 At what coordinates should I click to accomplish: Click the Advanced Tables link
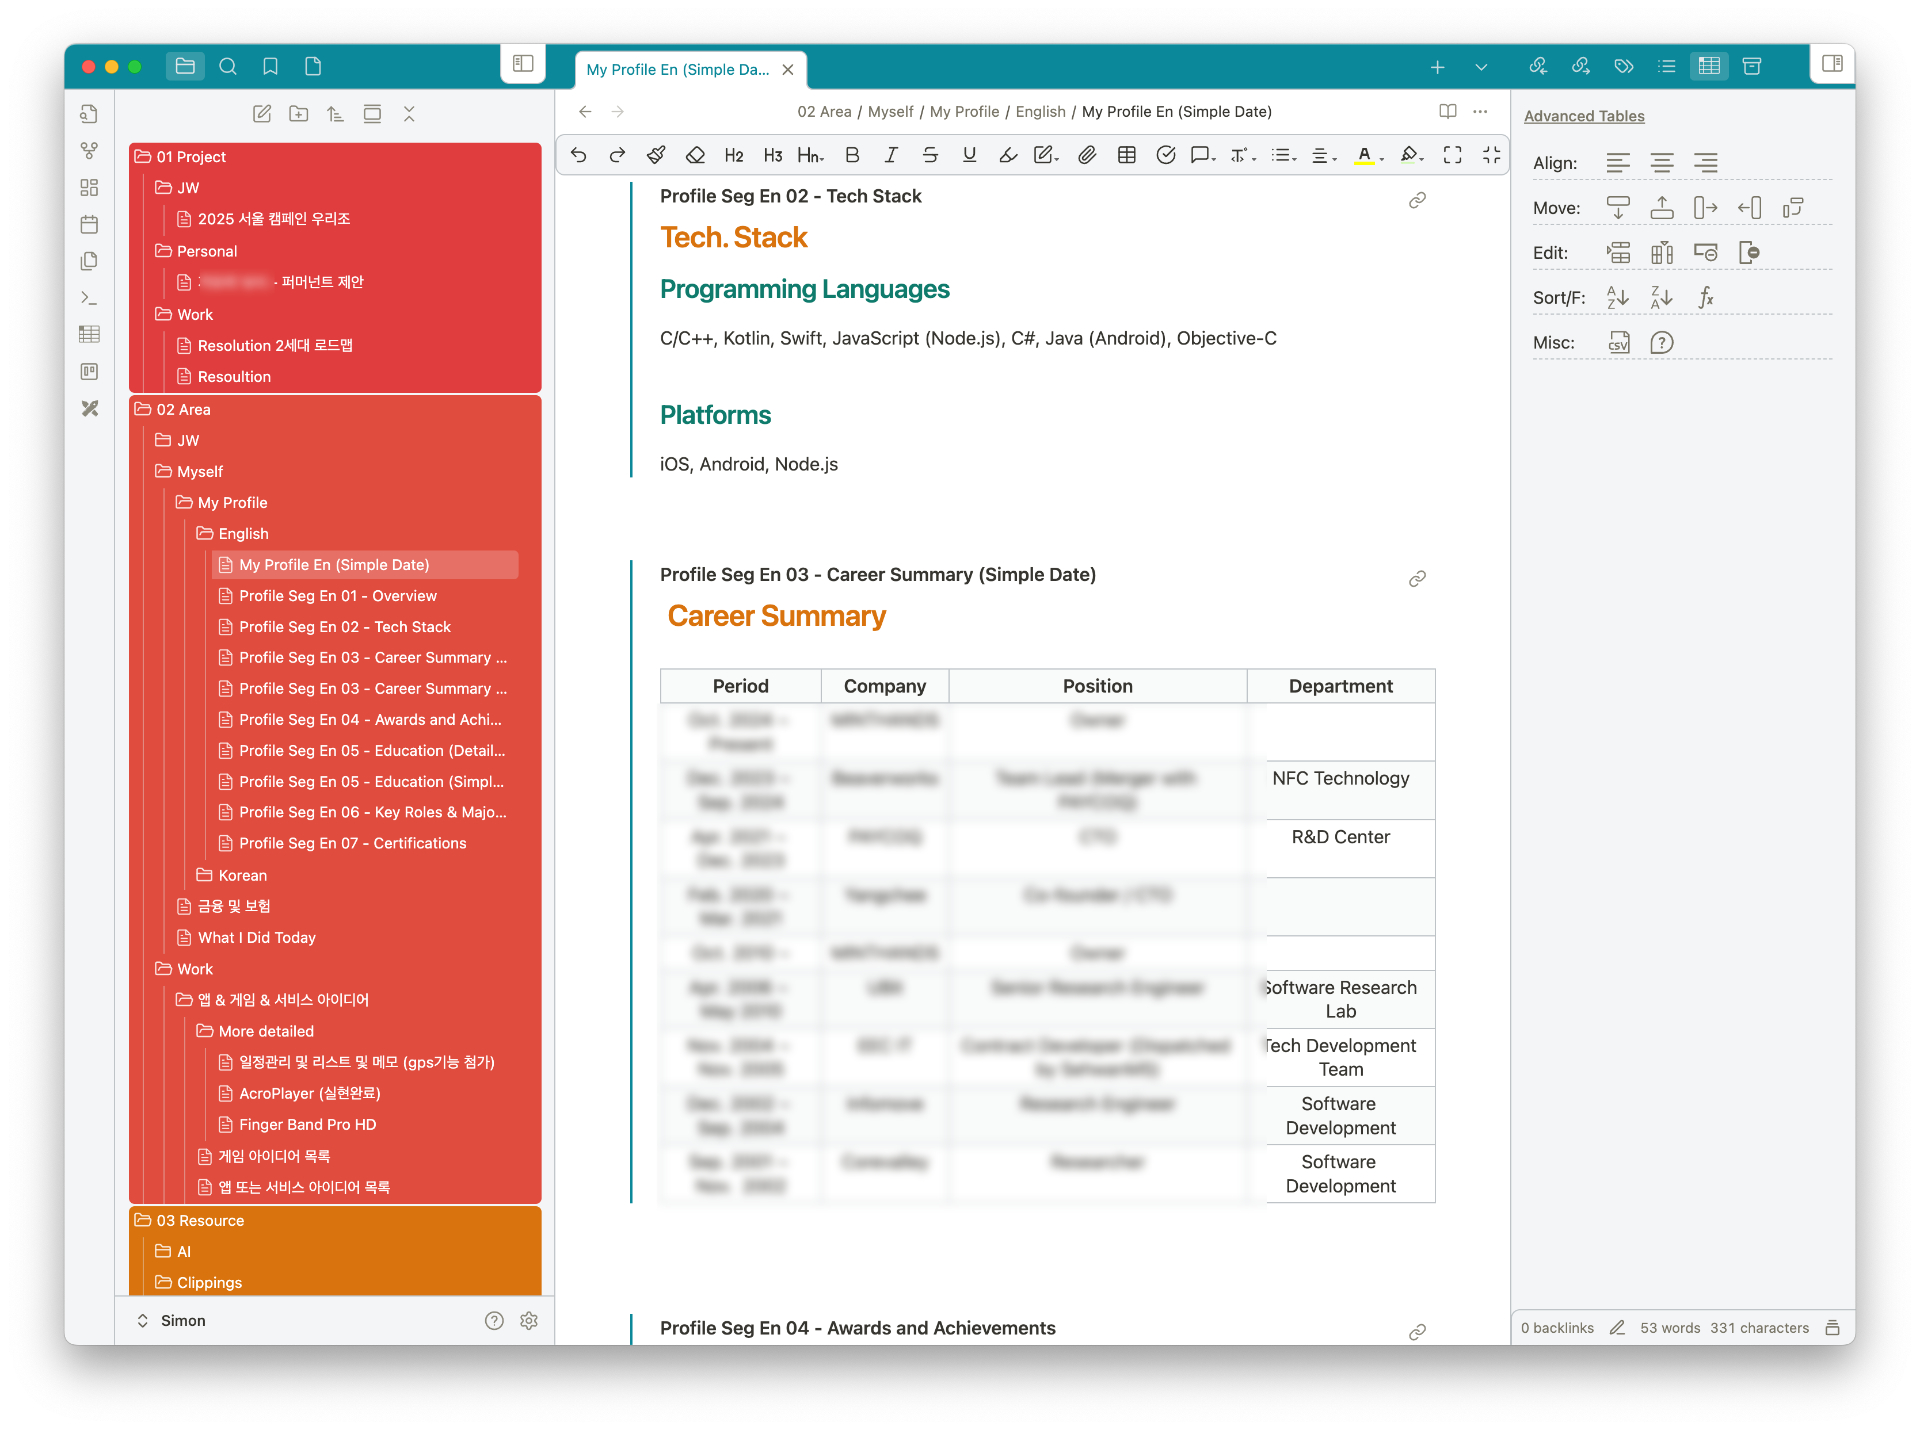coord(1584,116)
